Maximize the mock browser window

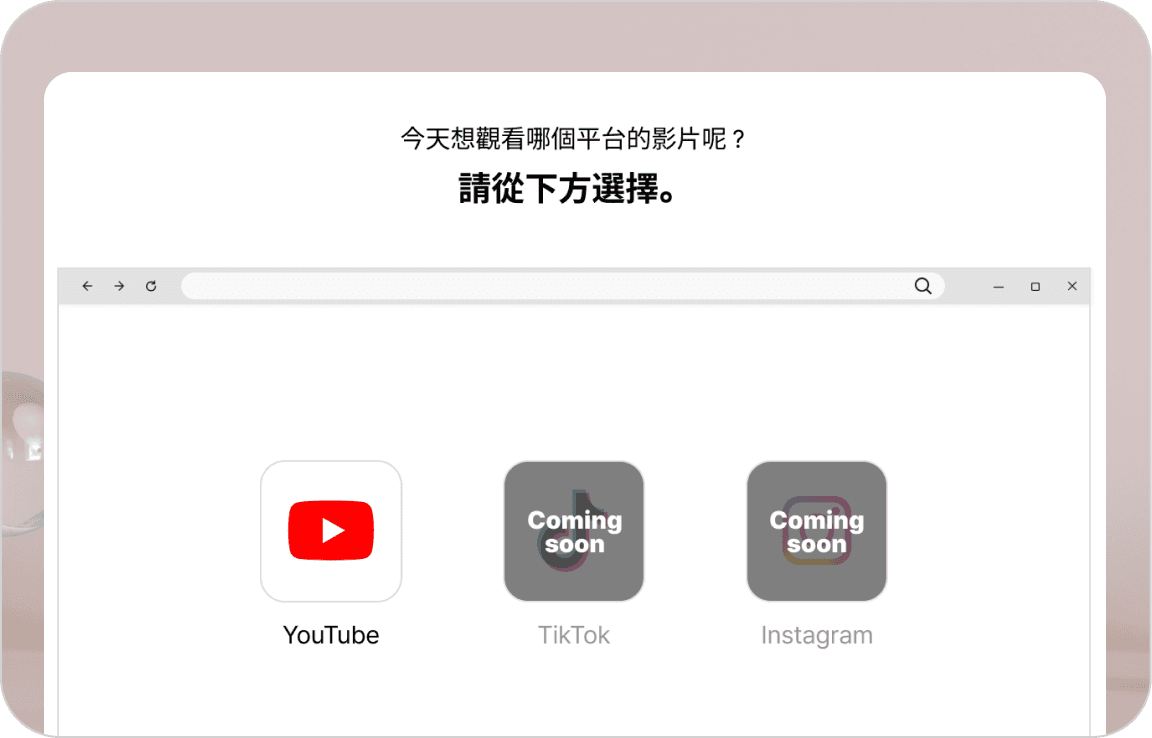tap(1035, 287)
